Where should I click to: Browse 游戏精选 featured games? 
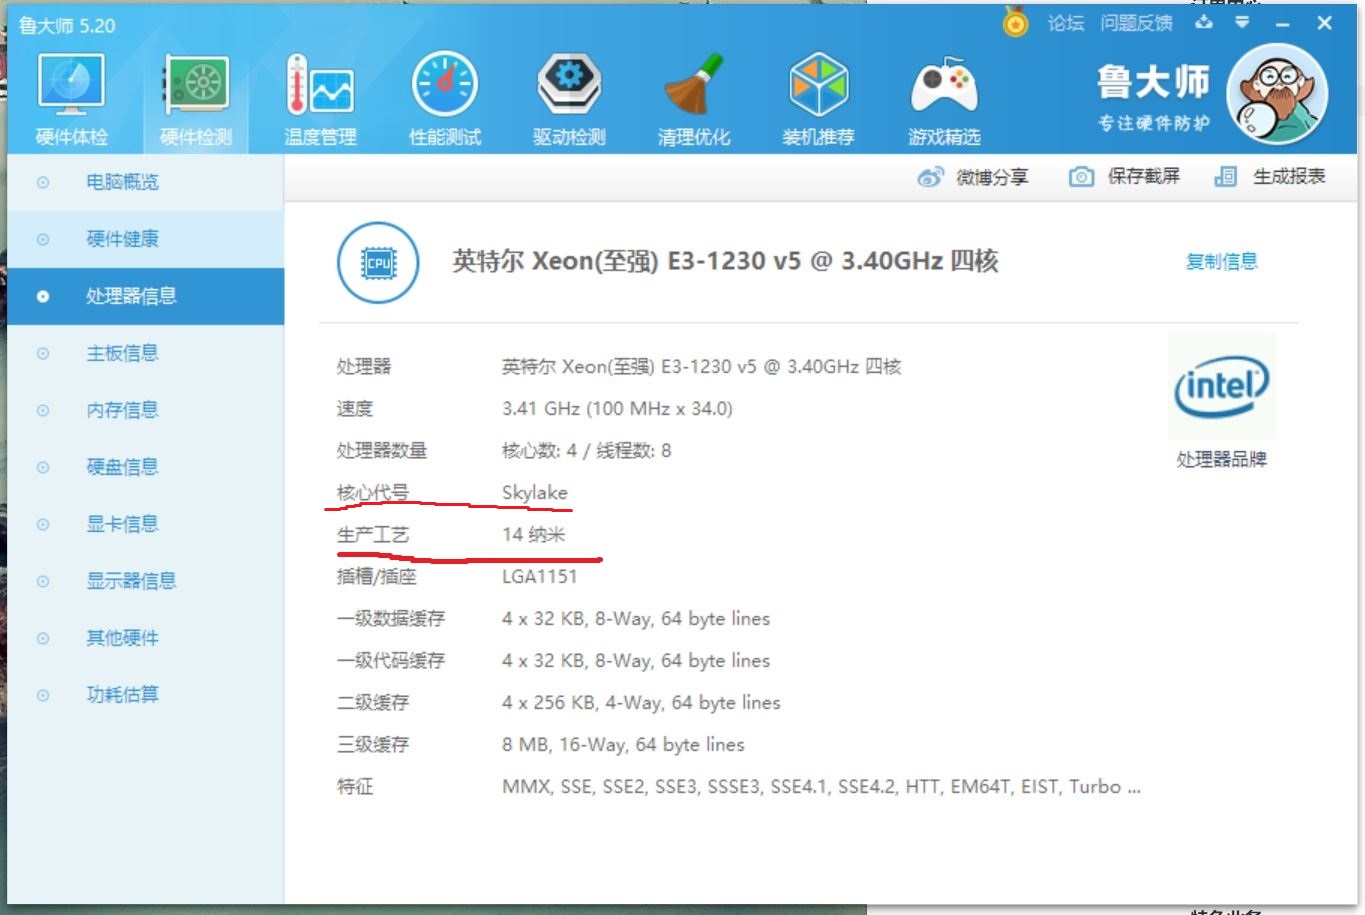(x=944, y=95)
